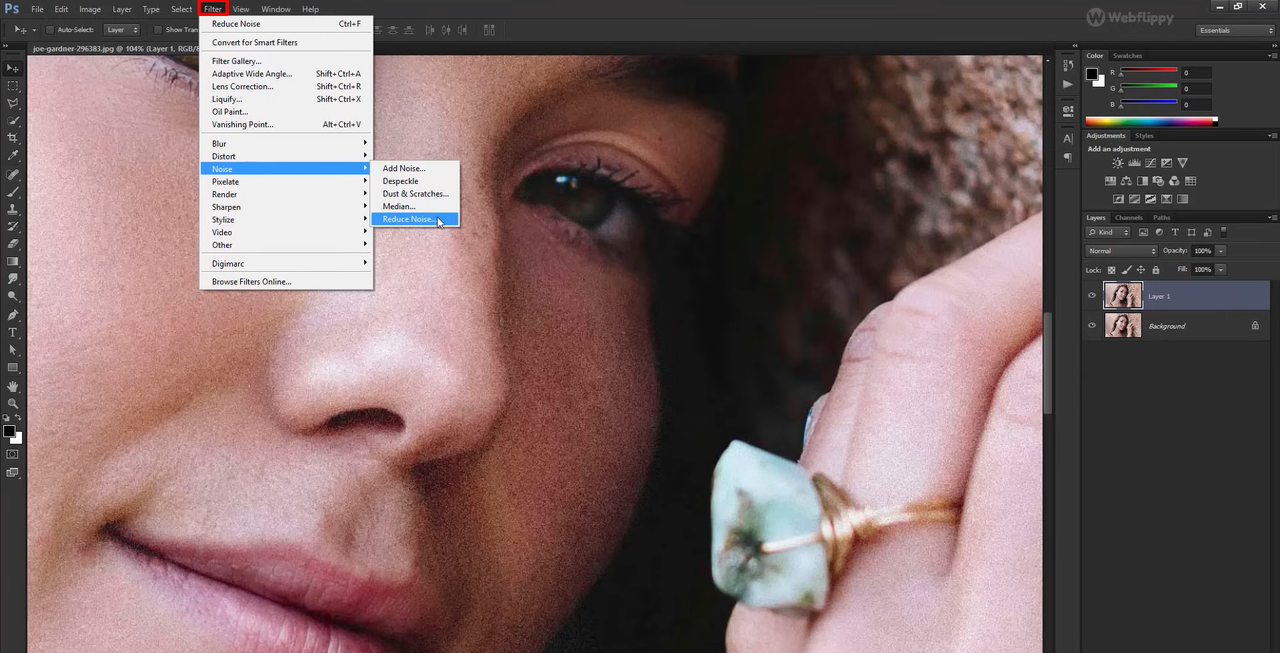The width and height of the screenshot is (1280, 653).
Task: Select the Gradient tool
Action: (x=12, y=261)
